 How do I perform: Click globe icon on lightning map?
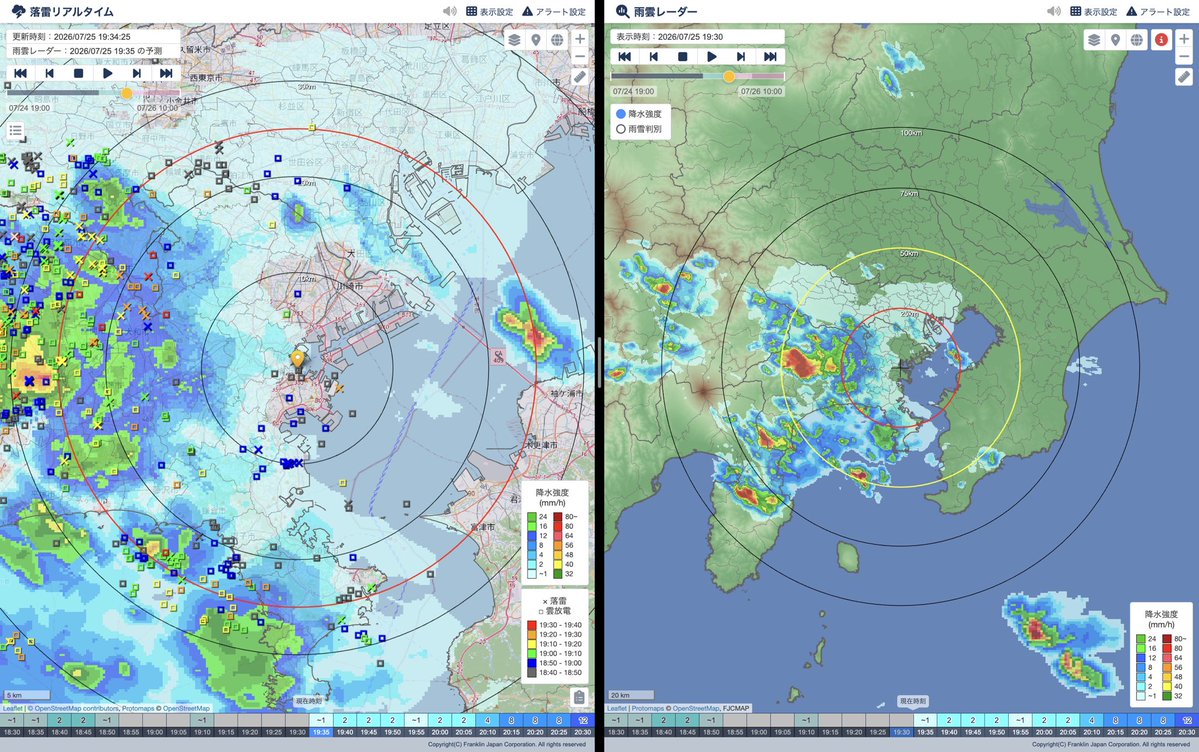coord(557,40)
